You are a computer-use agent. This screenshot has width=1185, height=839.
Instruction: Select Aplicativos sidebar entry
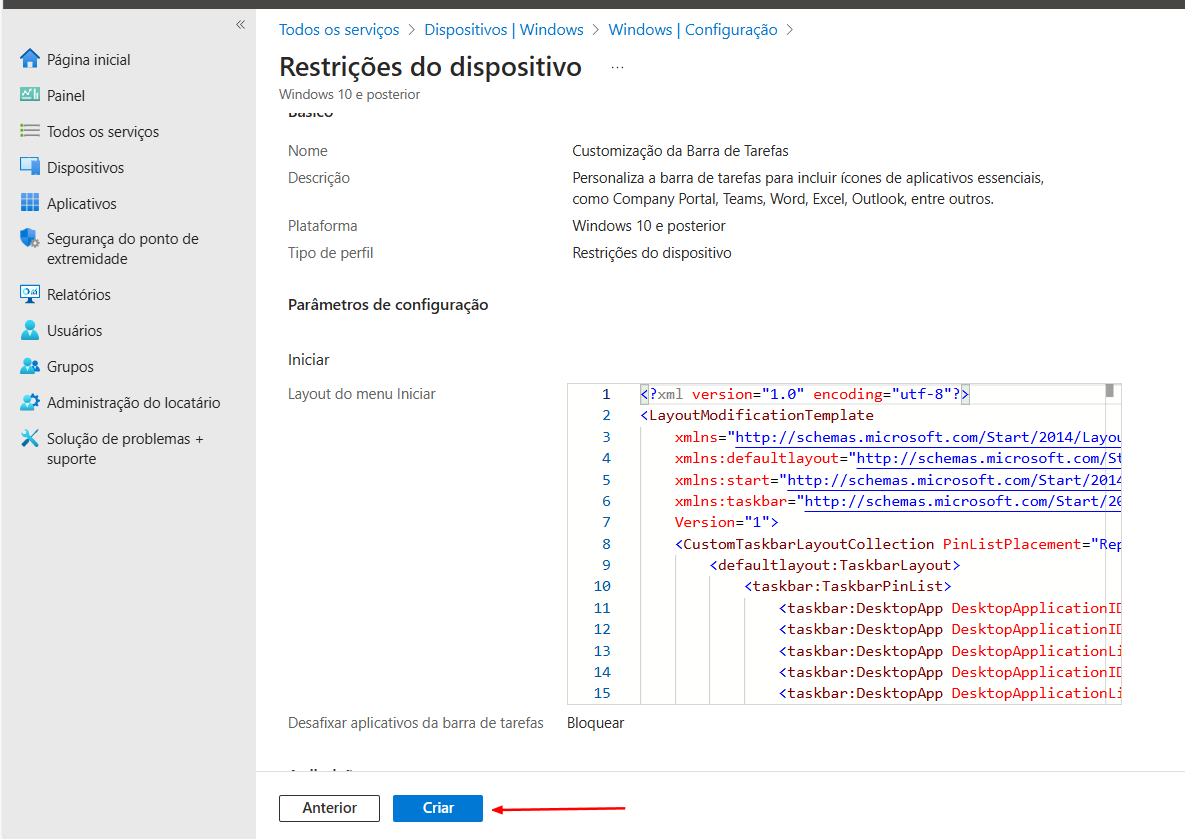coord(82,204)
